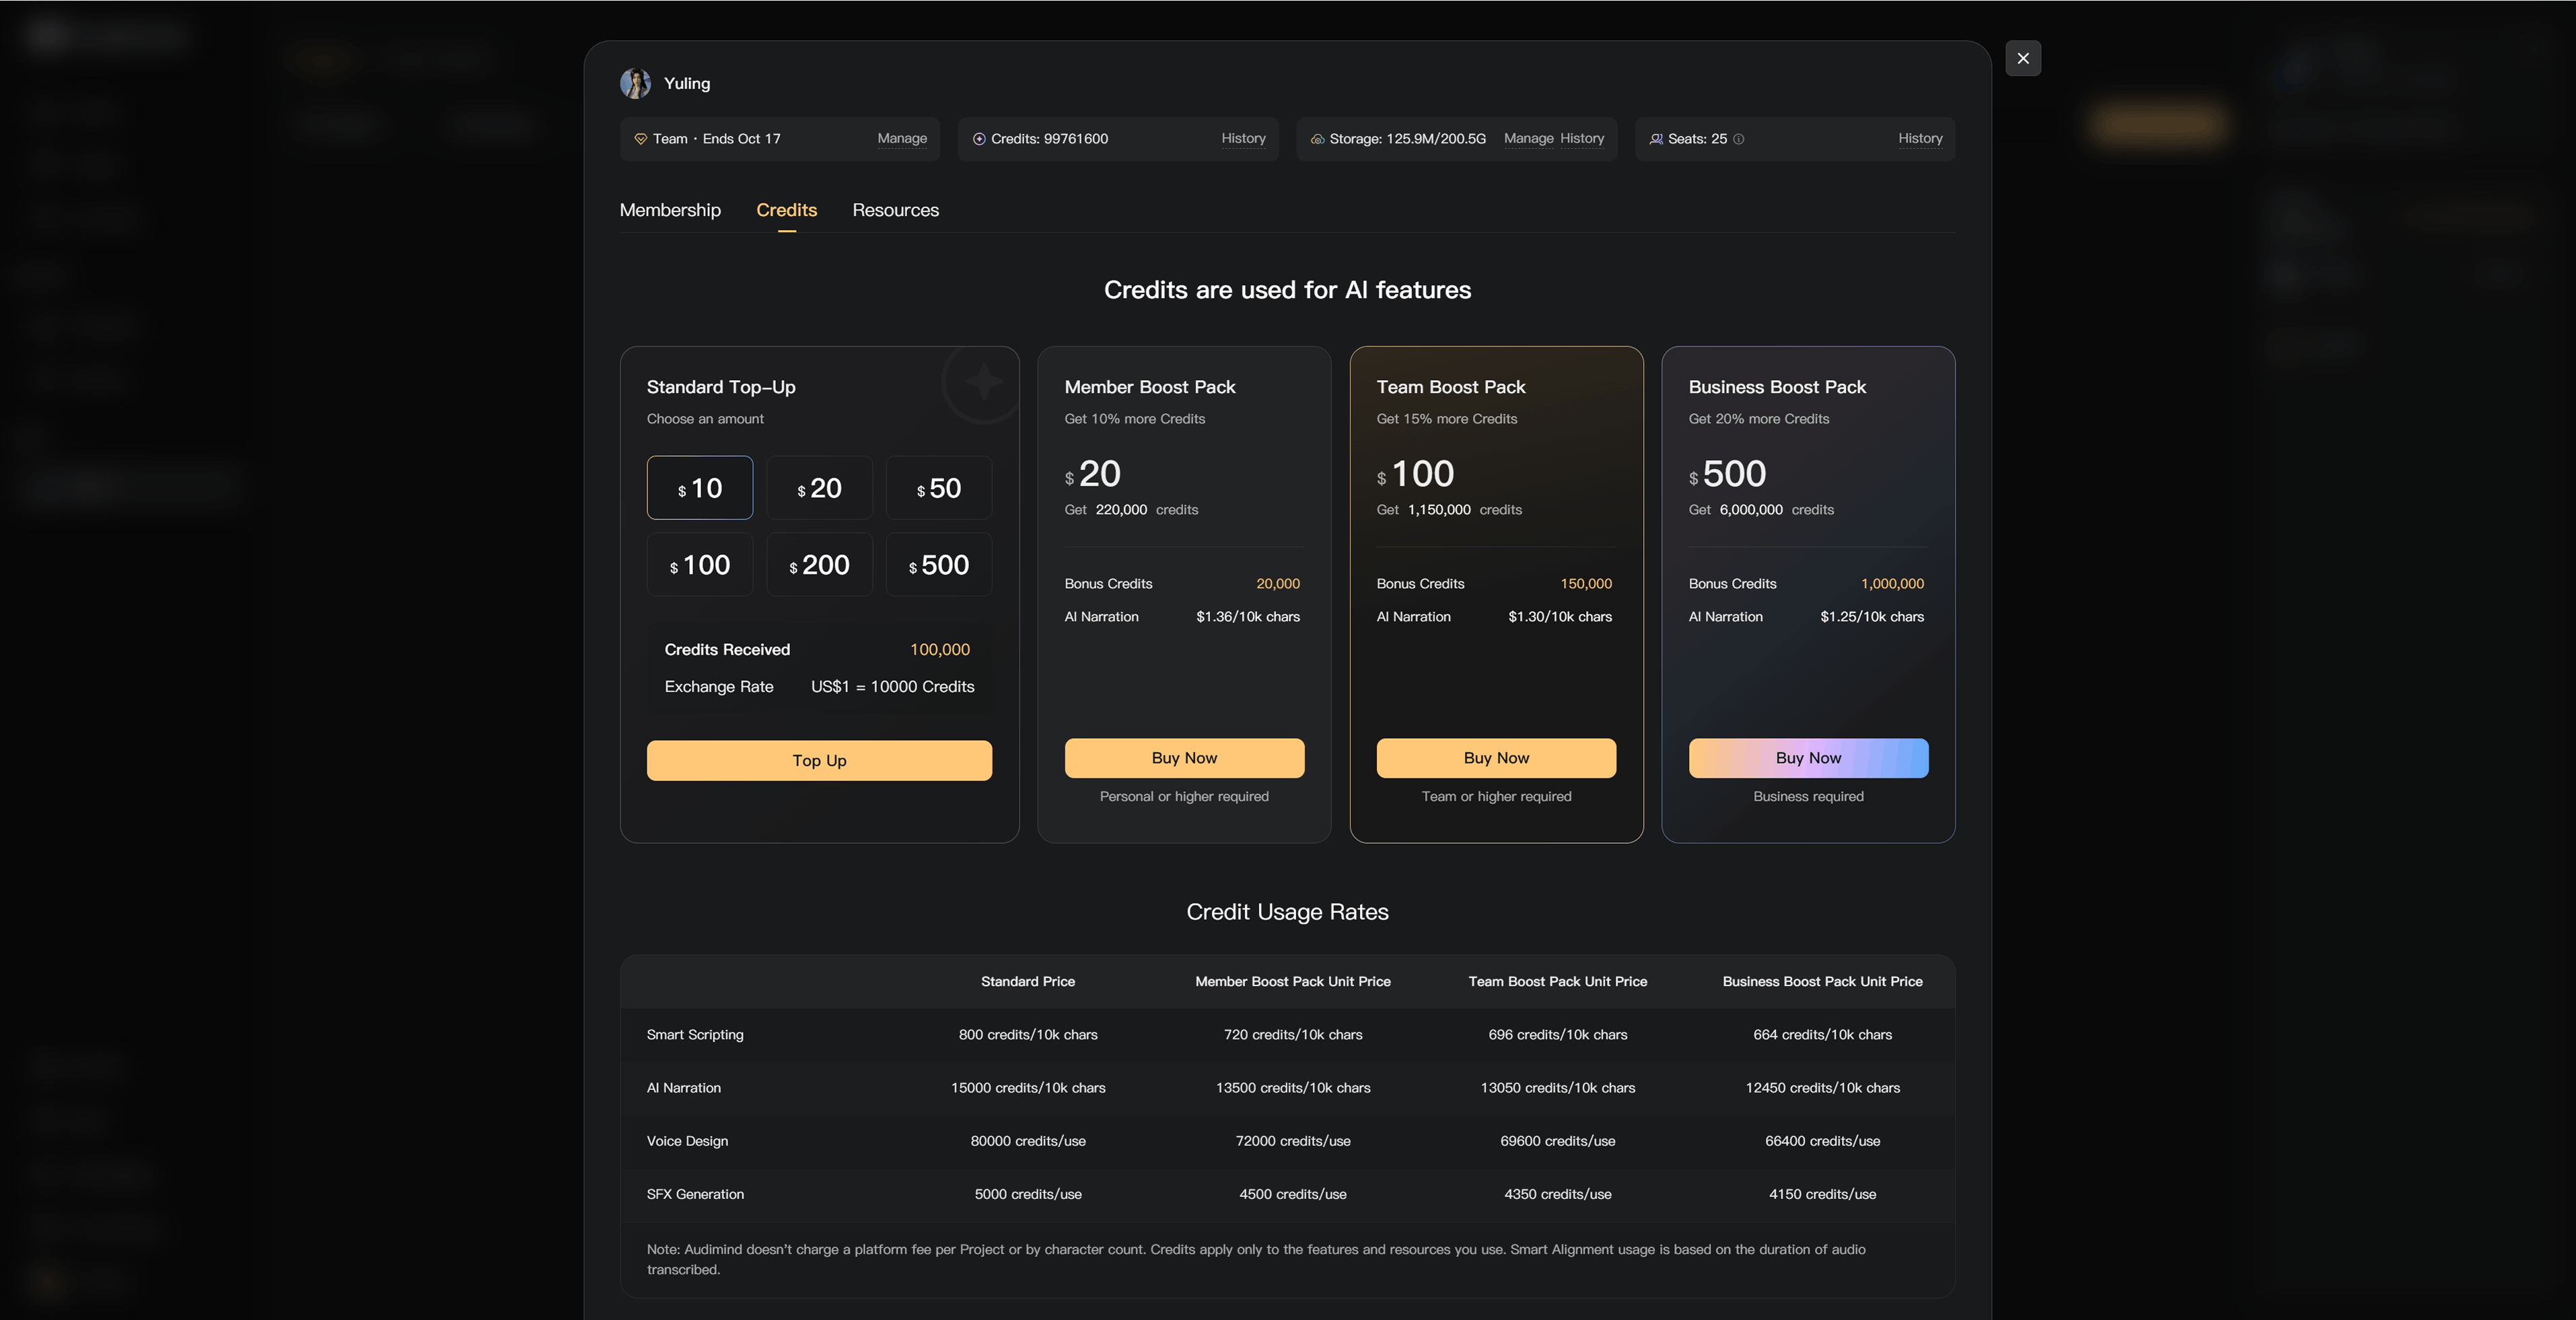This screenshot has height=1320, width=2576.
Task: Click 696 credits/10k chars cell
Action: [1557, 1035]
